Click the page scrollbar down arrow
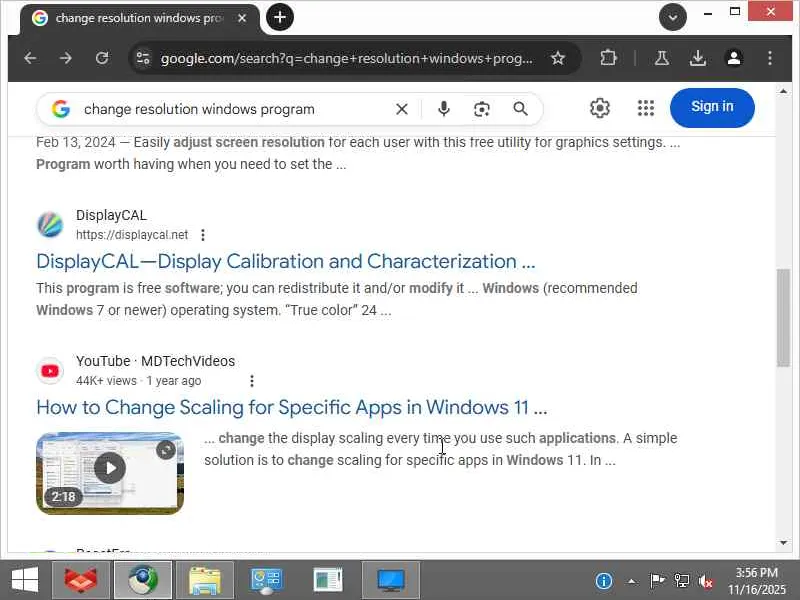The height and width of the screenshot is (600, 800). click(783, 543)
